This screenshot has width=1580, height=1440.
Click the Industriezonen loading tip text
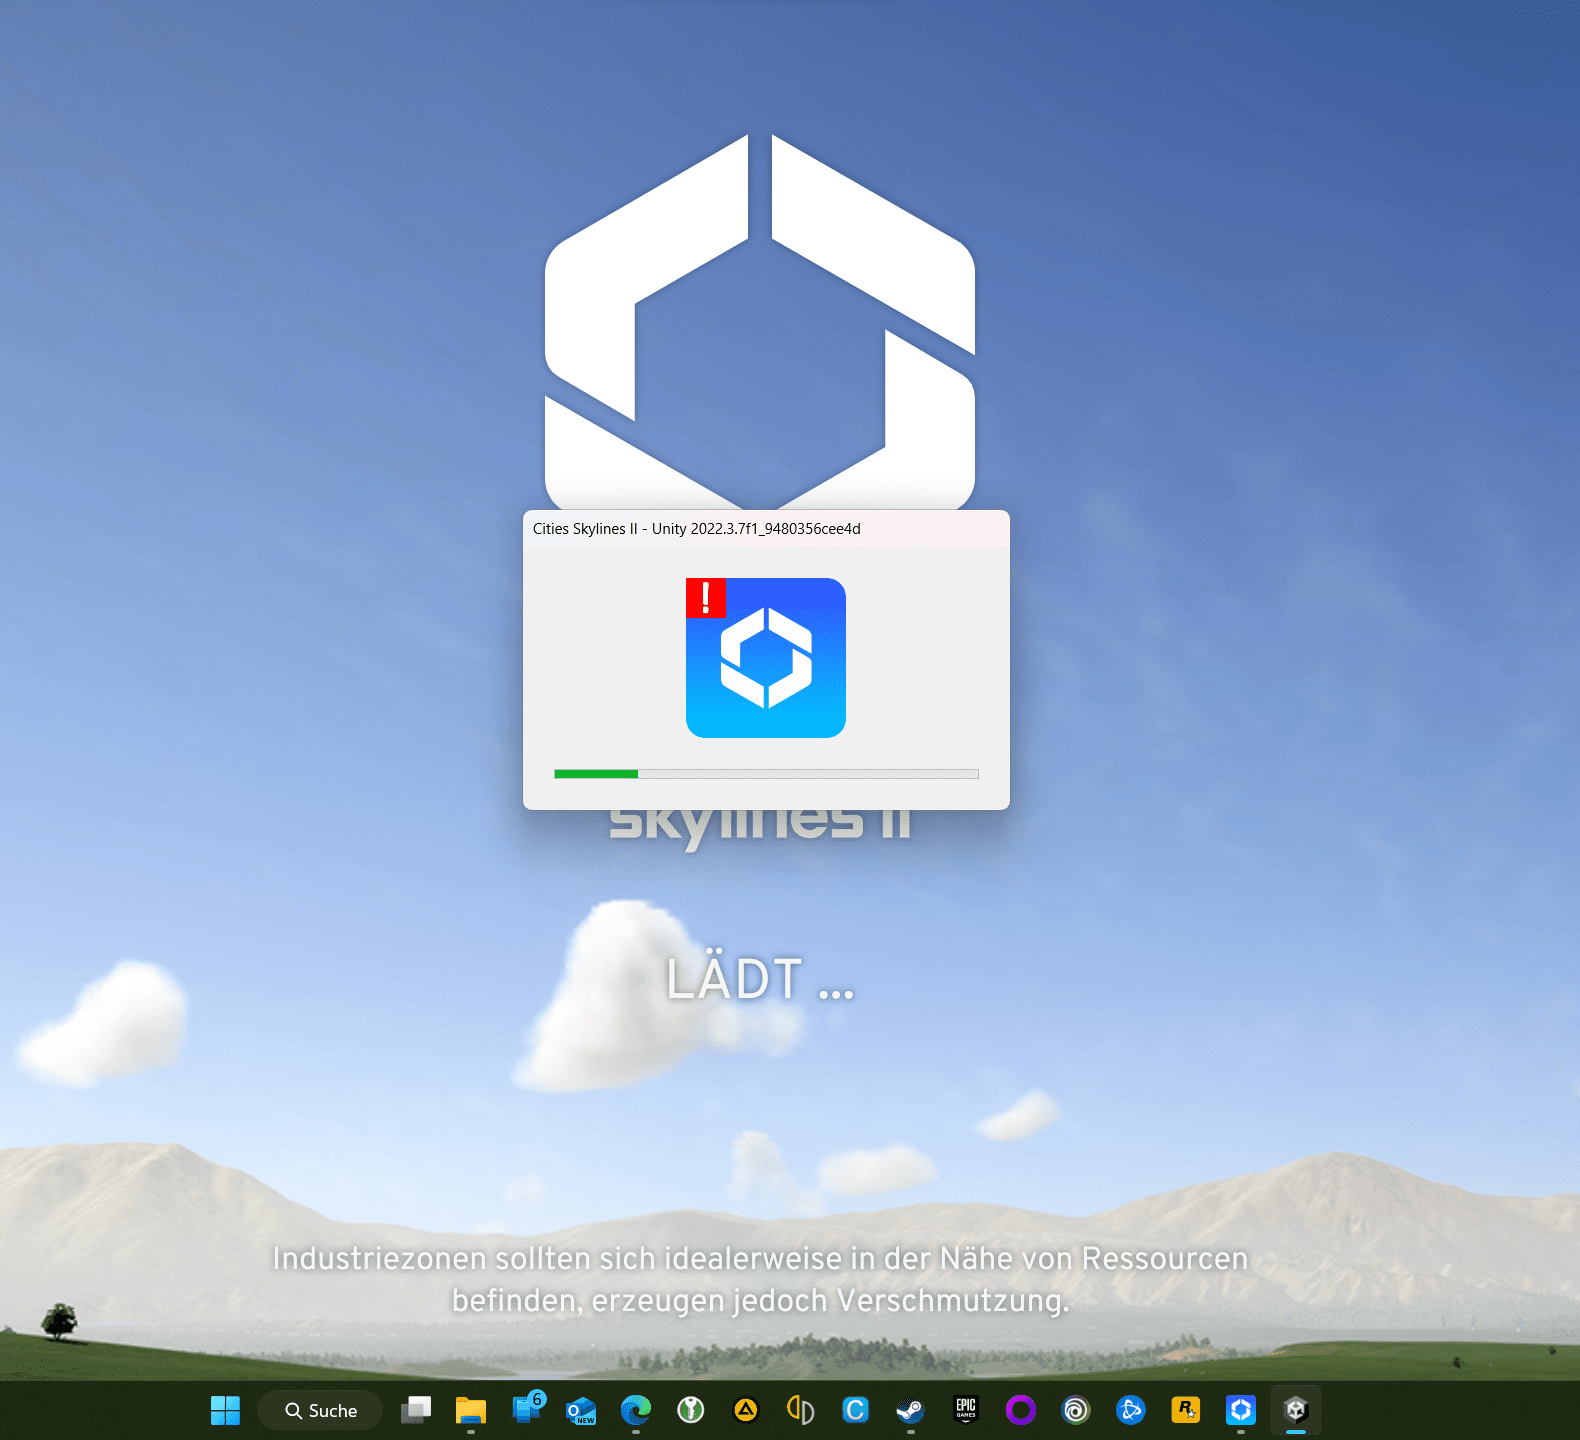(x=760, y=1279)
